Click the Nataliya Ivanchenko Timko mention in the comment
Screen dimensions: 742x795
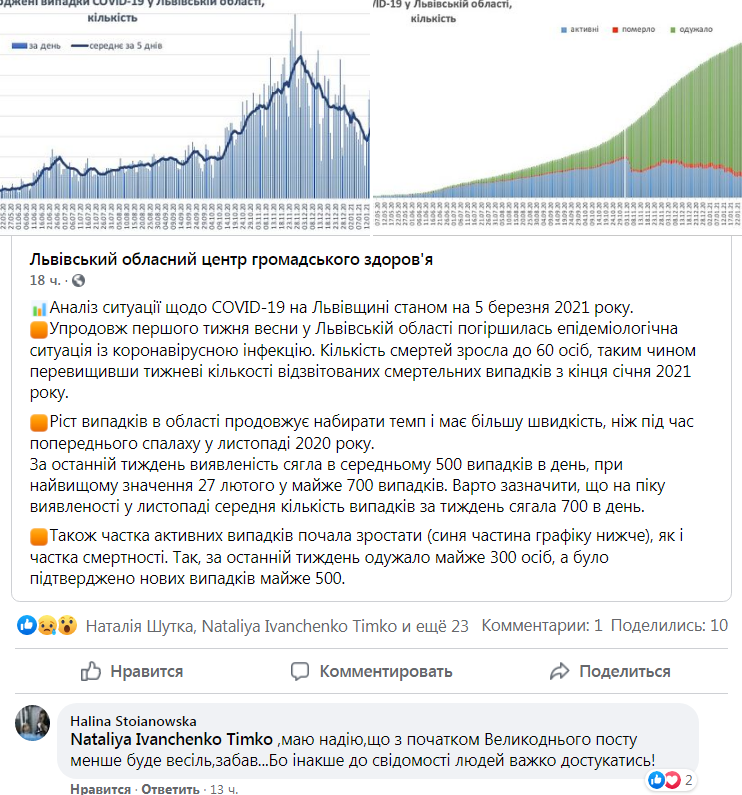(172, 740)
